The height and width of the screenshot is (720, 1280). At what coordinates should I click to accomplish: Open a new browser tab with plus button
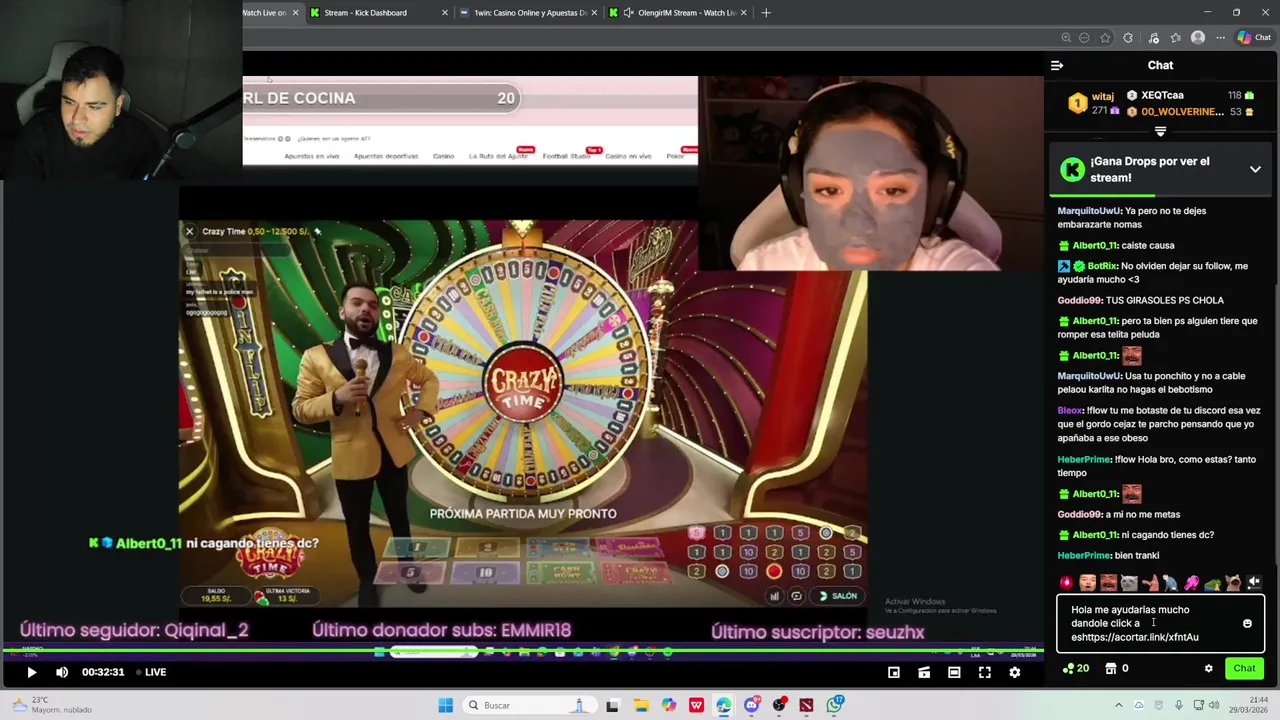pos(766,13)
